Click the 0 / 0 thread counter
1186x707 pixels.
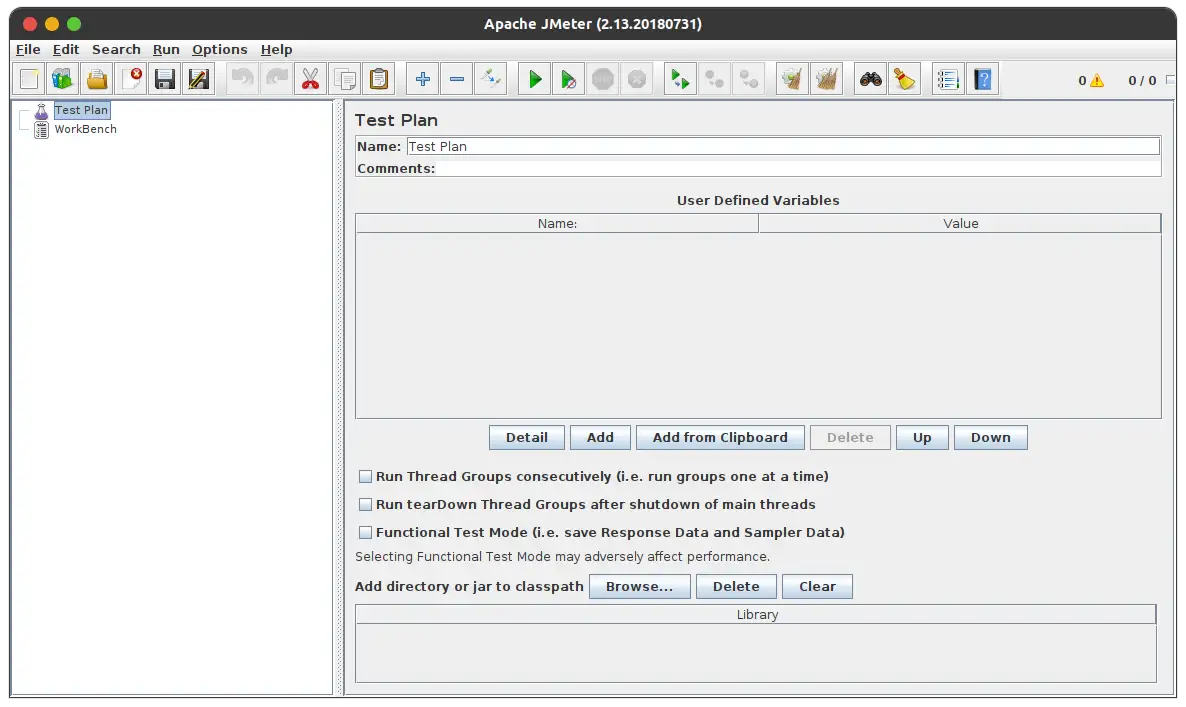click(1142, 80)
